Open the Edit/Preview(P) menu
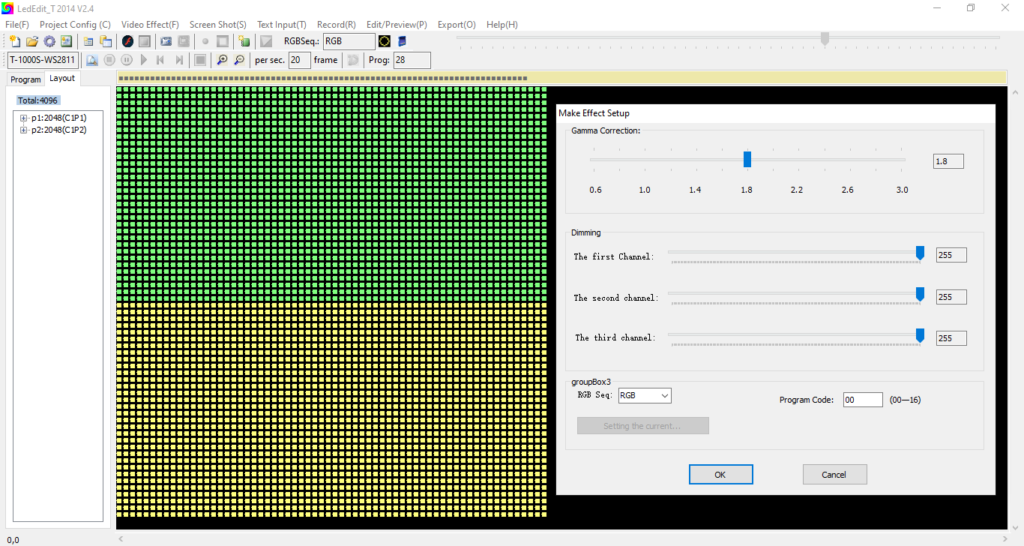The image size is (1024, 546). click(396, 24)
